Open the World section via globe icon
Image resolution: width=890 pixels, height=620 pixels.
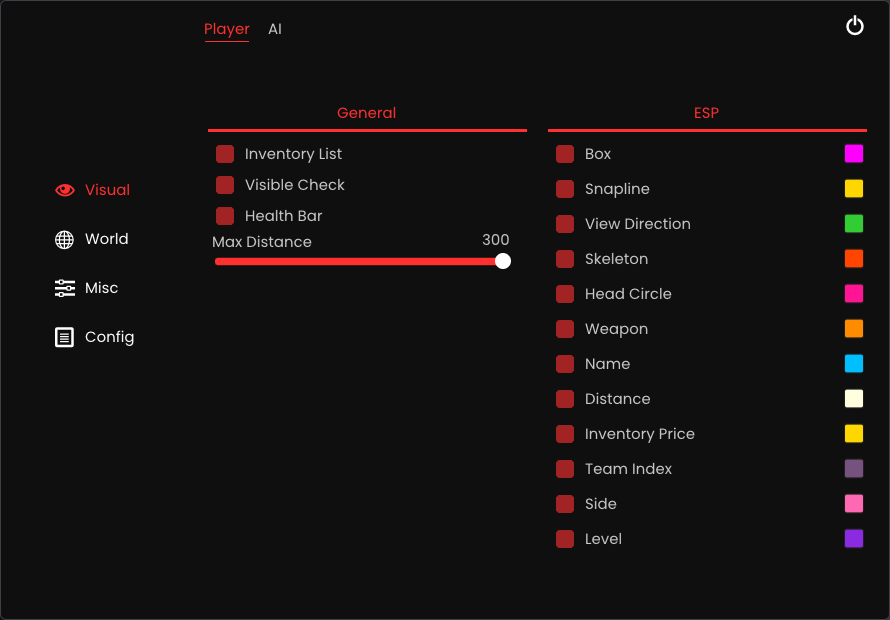click(64, 238)
